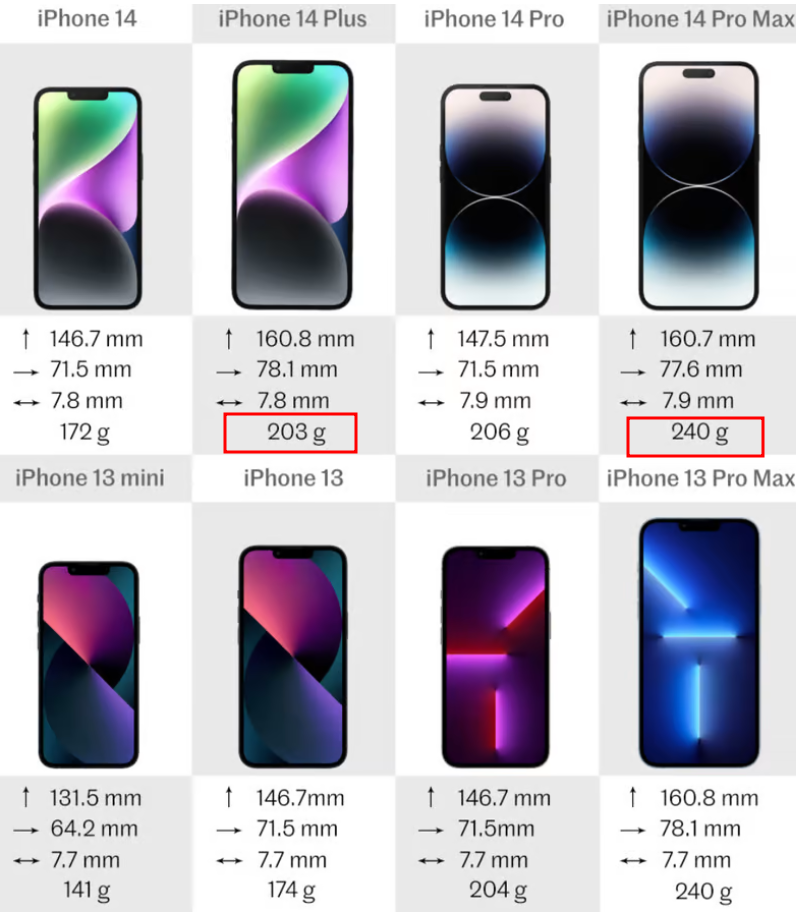The width and height of the screenshot is (798, 924).
Task: Click the iPhone 14 Pro Max heading
Action: (700, 19)
